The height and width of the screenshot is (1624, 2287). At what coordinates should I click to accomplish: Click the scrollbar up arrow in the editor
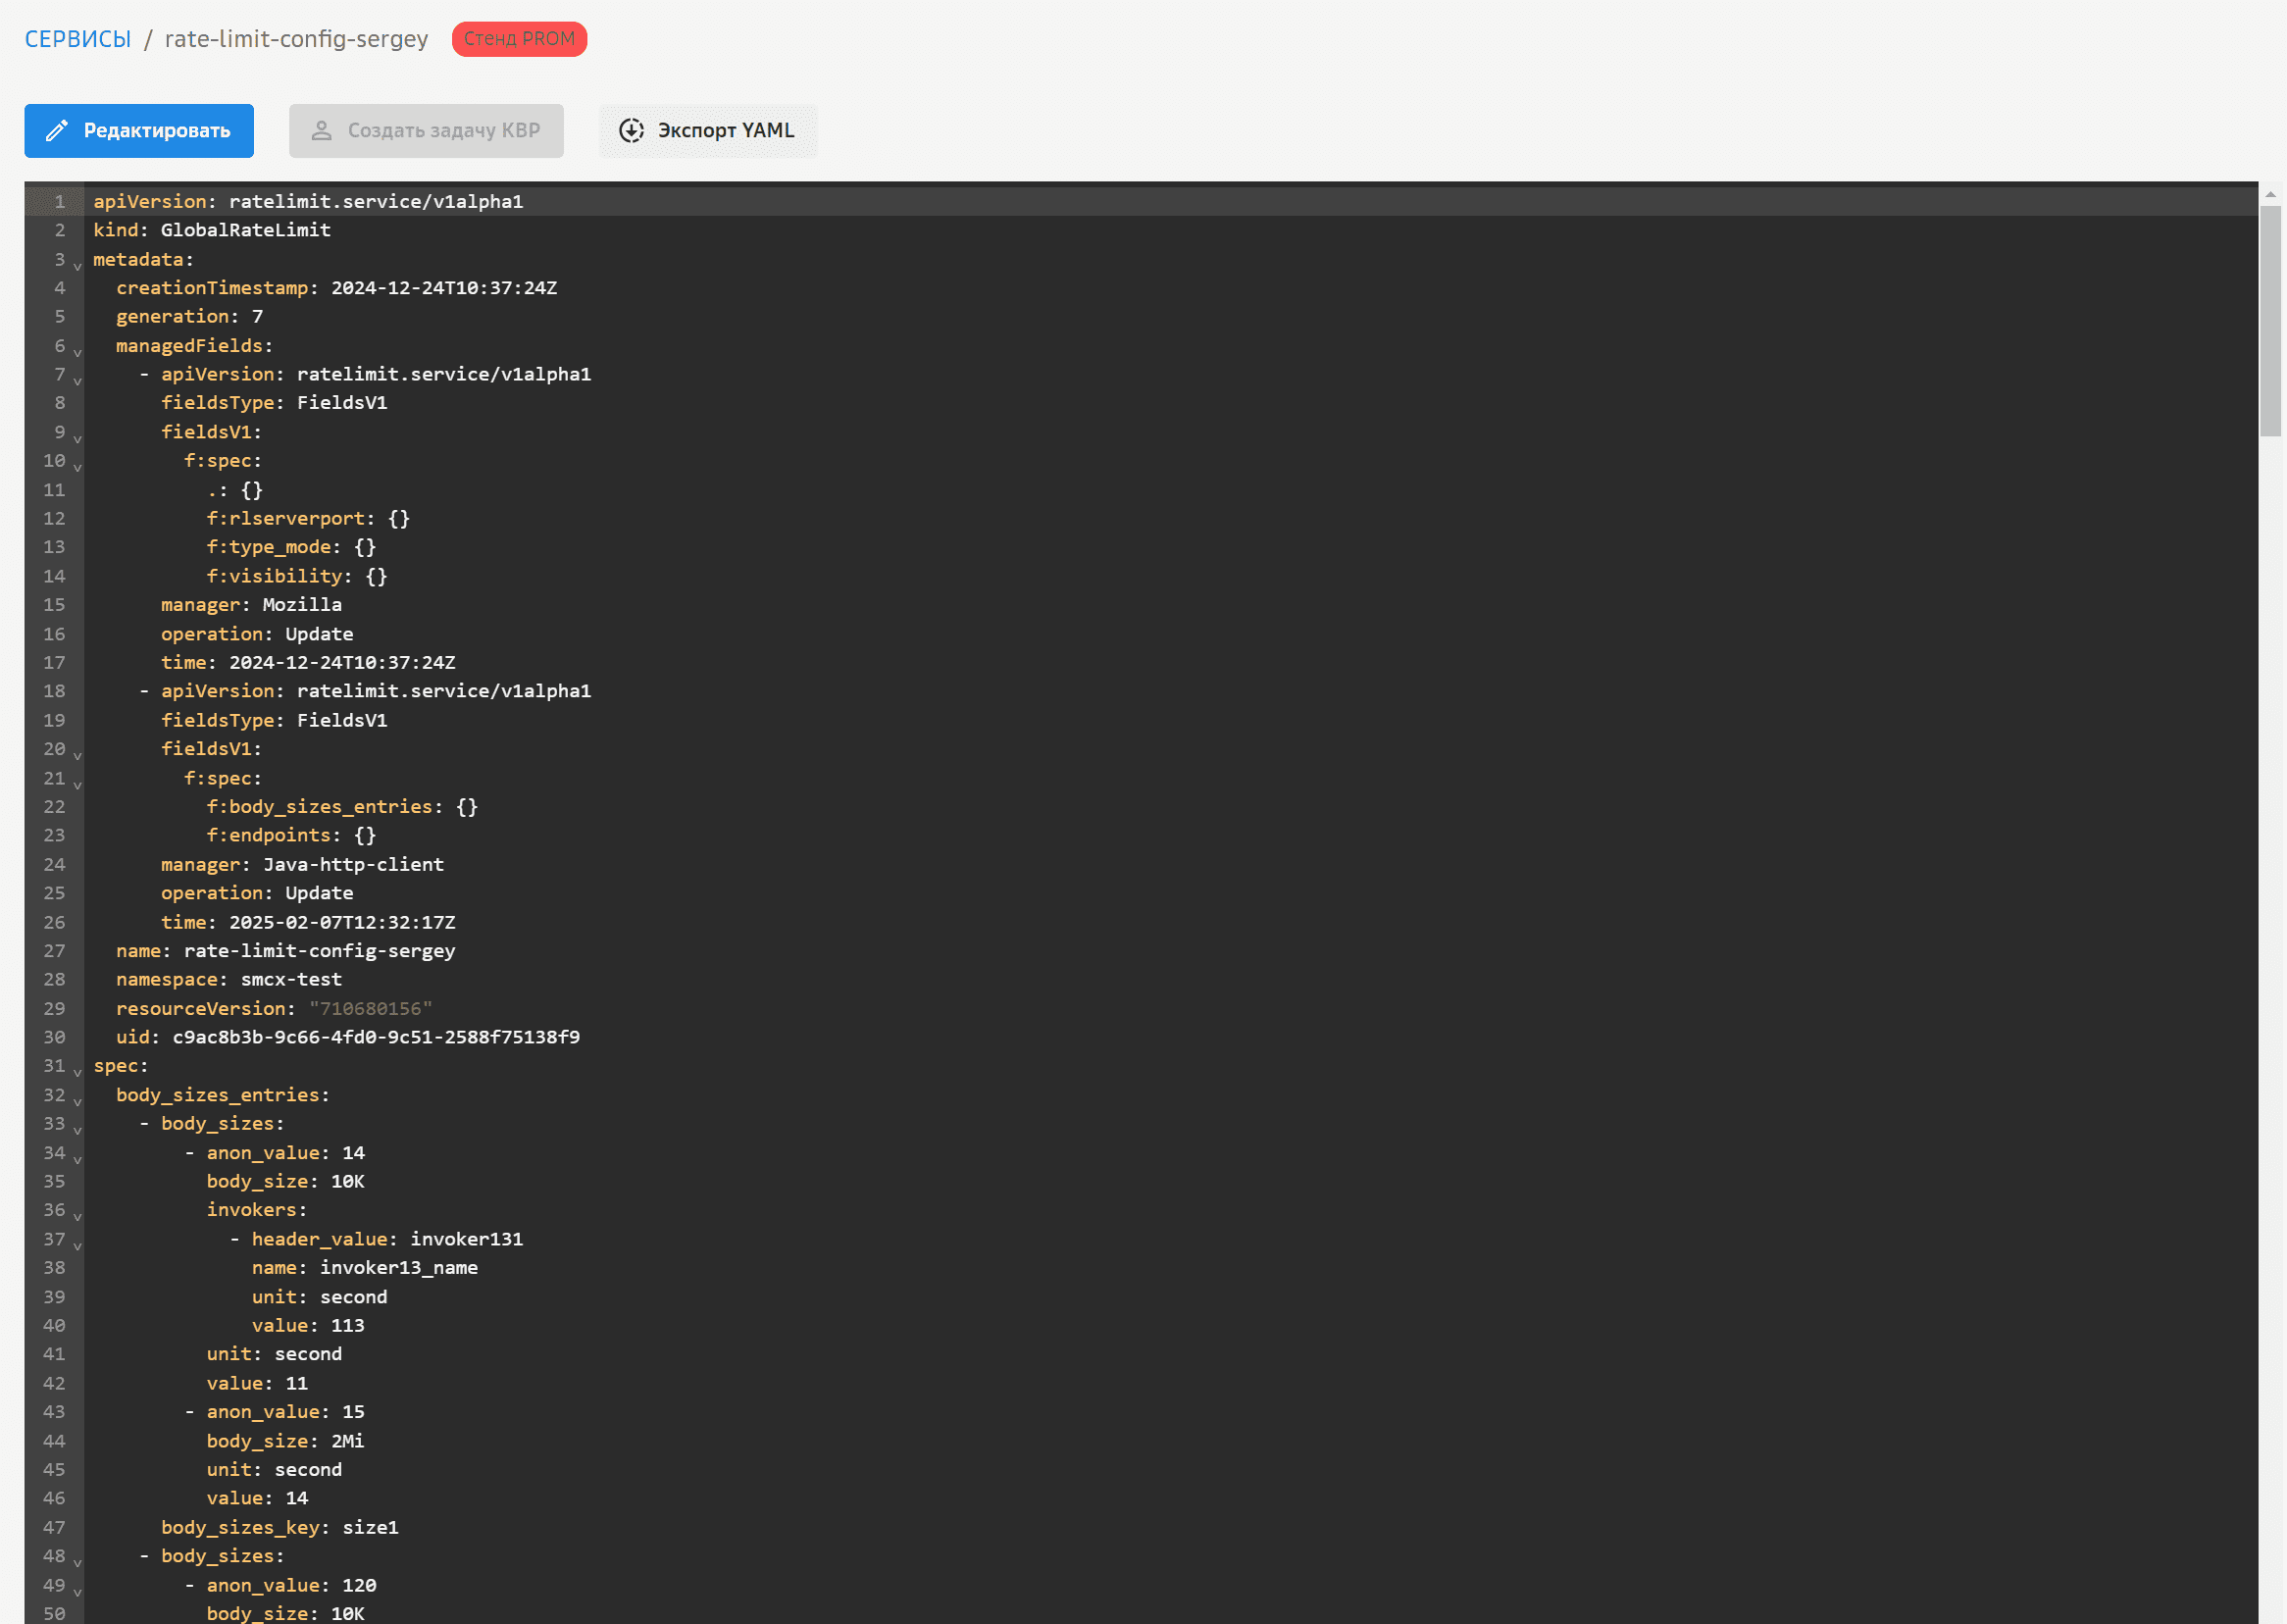pyautogui.click(x=2270, y=194)
